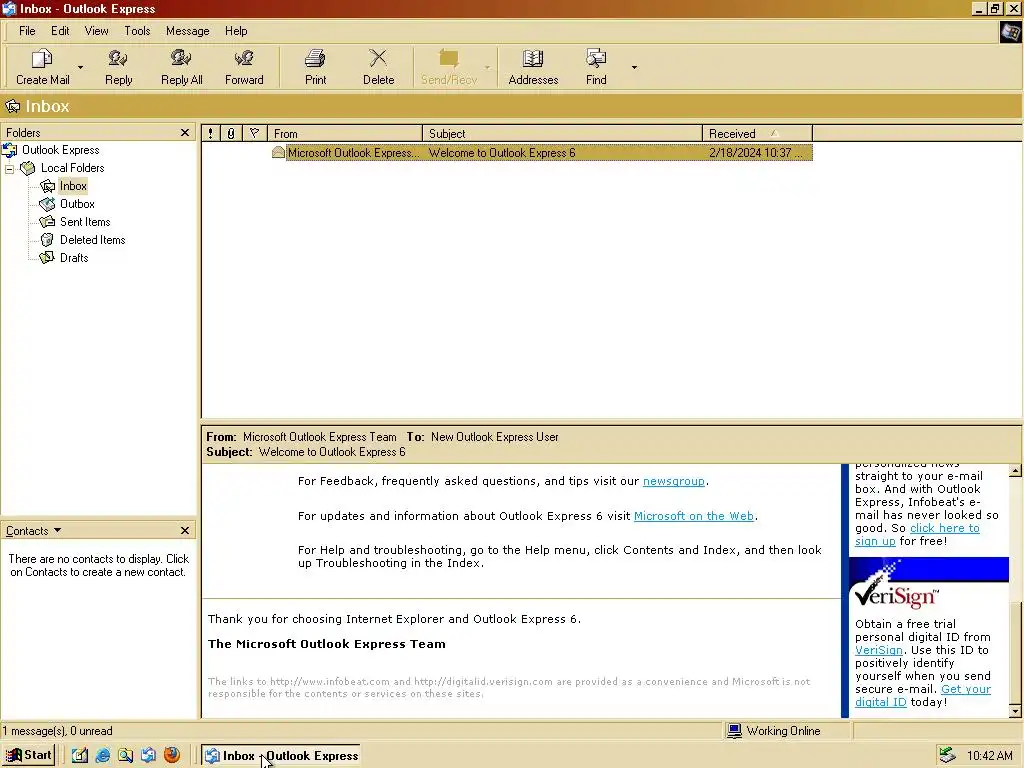This screenshot has width=1024, height=768.
Task: Click the Working Online status indicator
Action: [x=774, y=731]
